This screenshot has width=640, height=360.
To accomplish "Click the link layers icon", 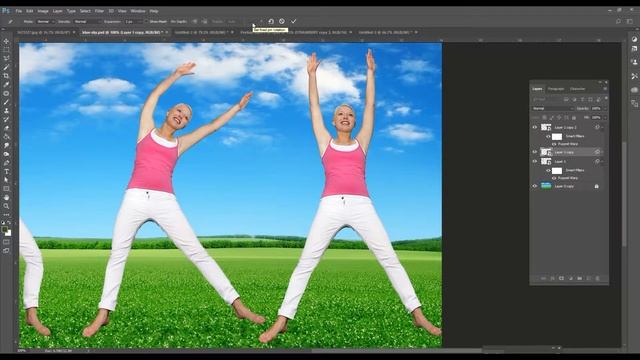I will point(543,278).
